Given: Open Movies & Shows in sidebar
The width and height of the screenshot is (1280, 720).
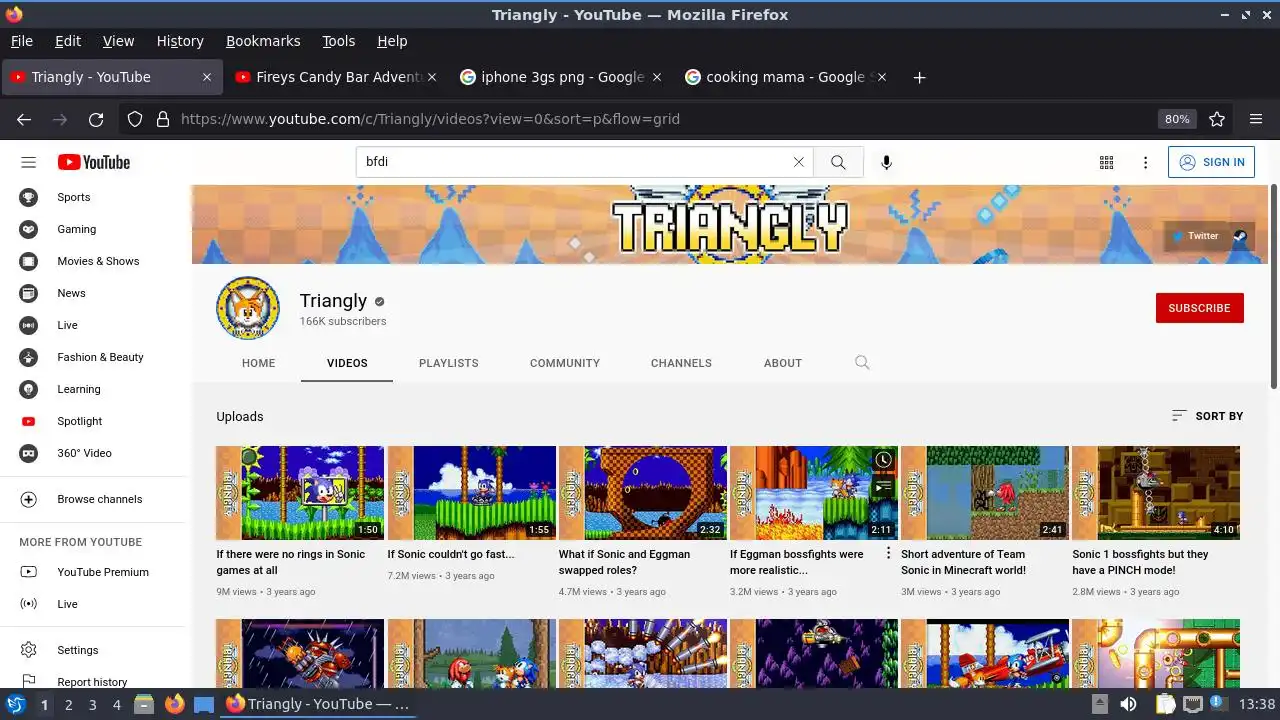Looking at the screenshot, I should [93, 261].
